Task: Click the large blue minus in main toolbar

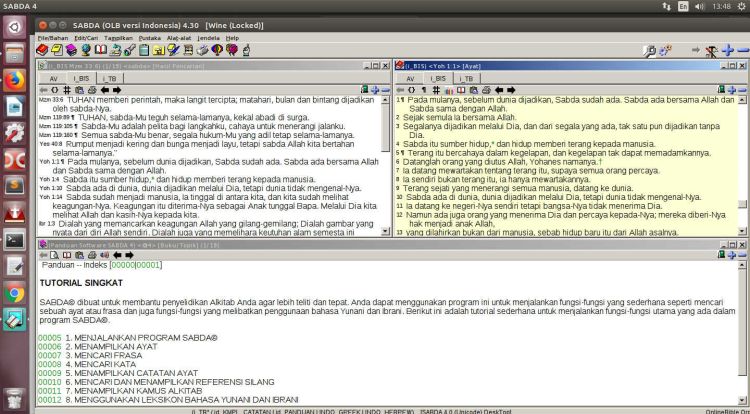Action: 744,50
